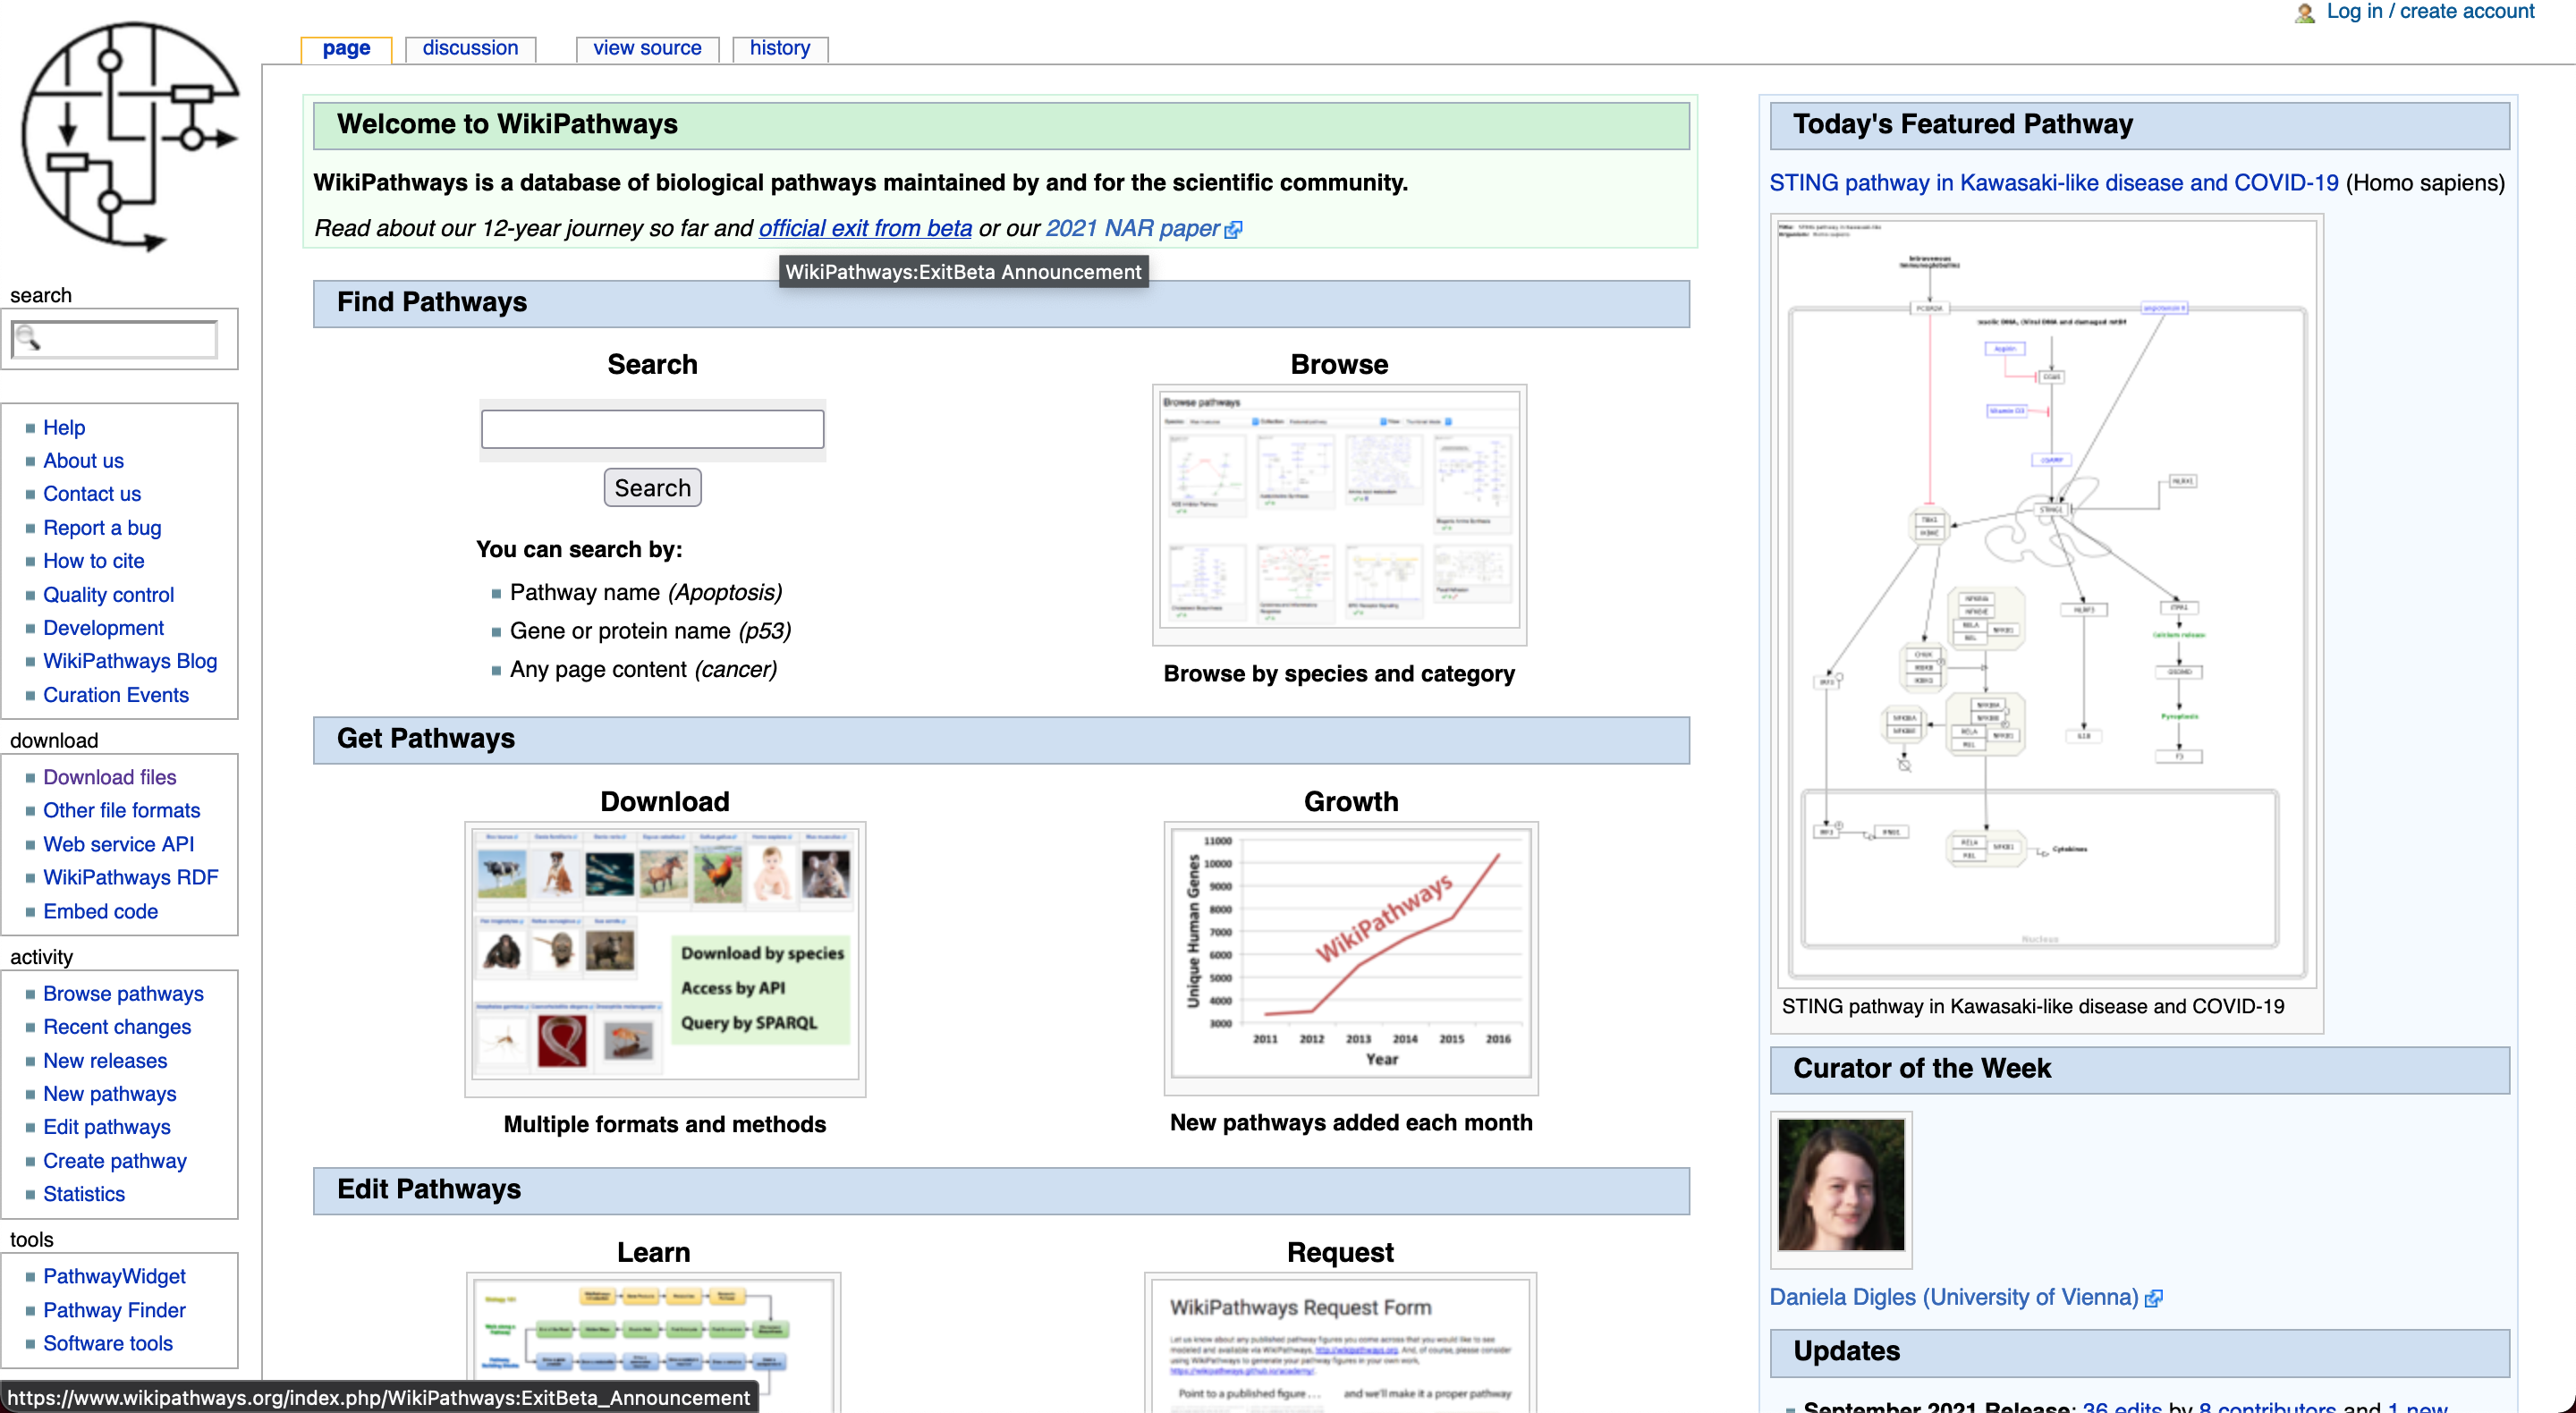This screenshot has height=1413, width=2576.
Task: Open Help in the sidebar
Action: click(x=64, y=428)
